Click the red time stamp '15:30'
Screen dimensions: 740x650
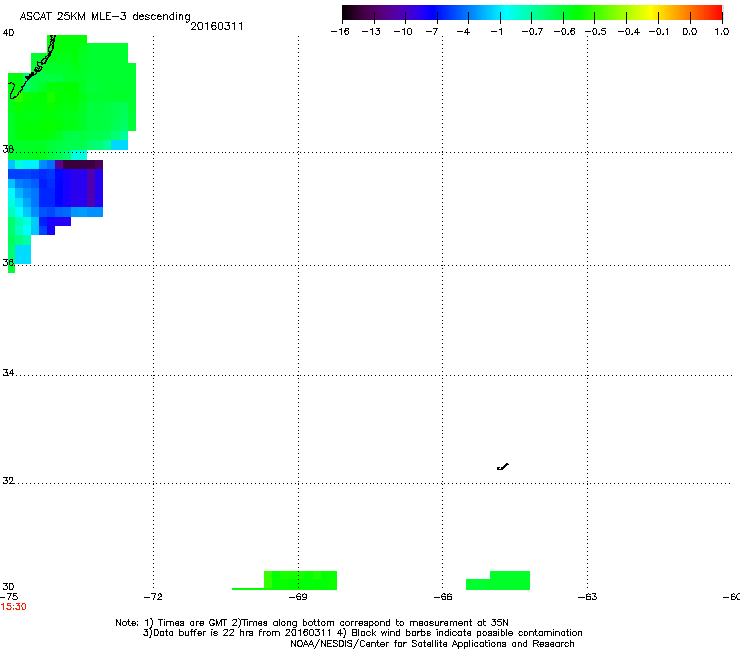14,607
